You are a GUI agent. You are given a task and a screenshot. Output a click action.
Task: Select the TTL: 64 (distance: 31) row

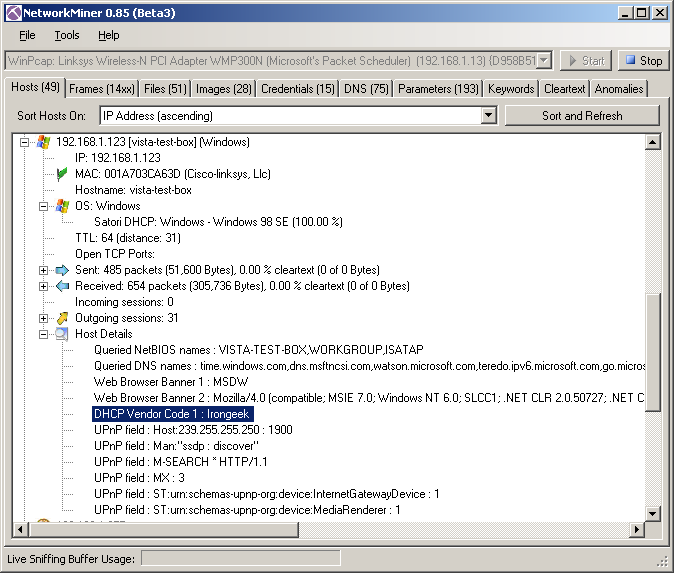[x=128, y=238]
